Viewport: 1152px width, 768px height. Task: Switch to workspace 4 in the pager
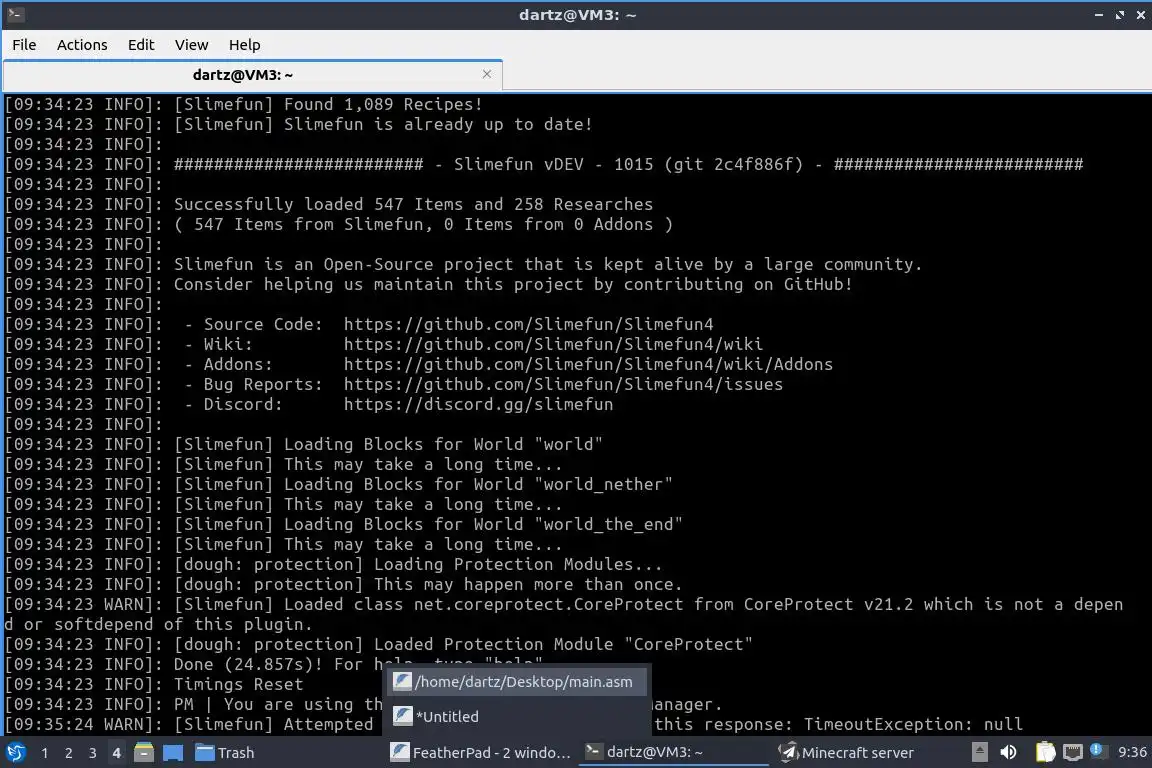click(116, 753)
